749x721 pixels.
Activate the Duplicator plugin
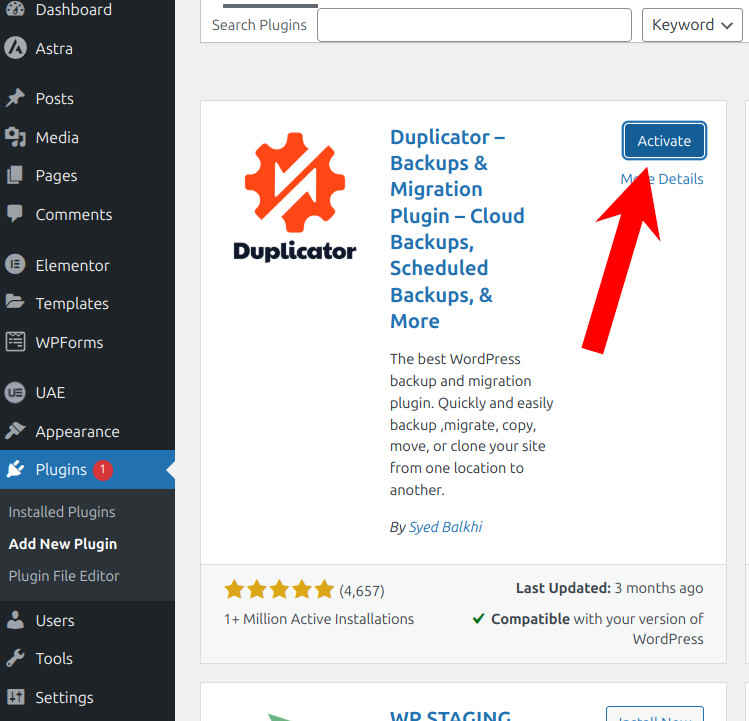pyautogui.click(x=664, y=140)
